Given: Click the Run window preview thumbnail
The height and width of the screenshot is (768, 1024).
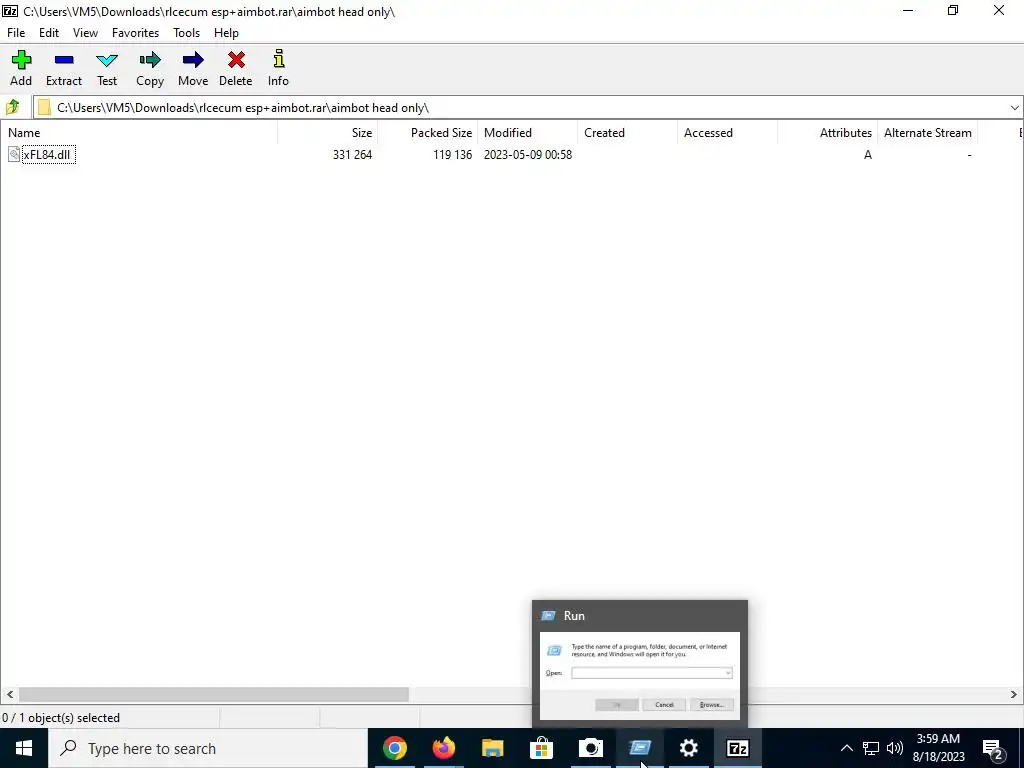Looking at the screenshot, I should [x=639, y=675].
